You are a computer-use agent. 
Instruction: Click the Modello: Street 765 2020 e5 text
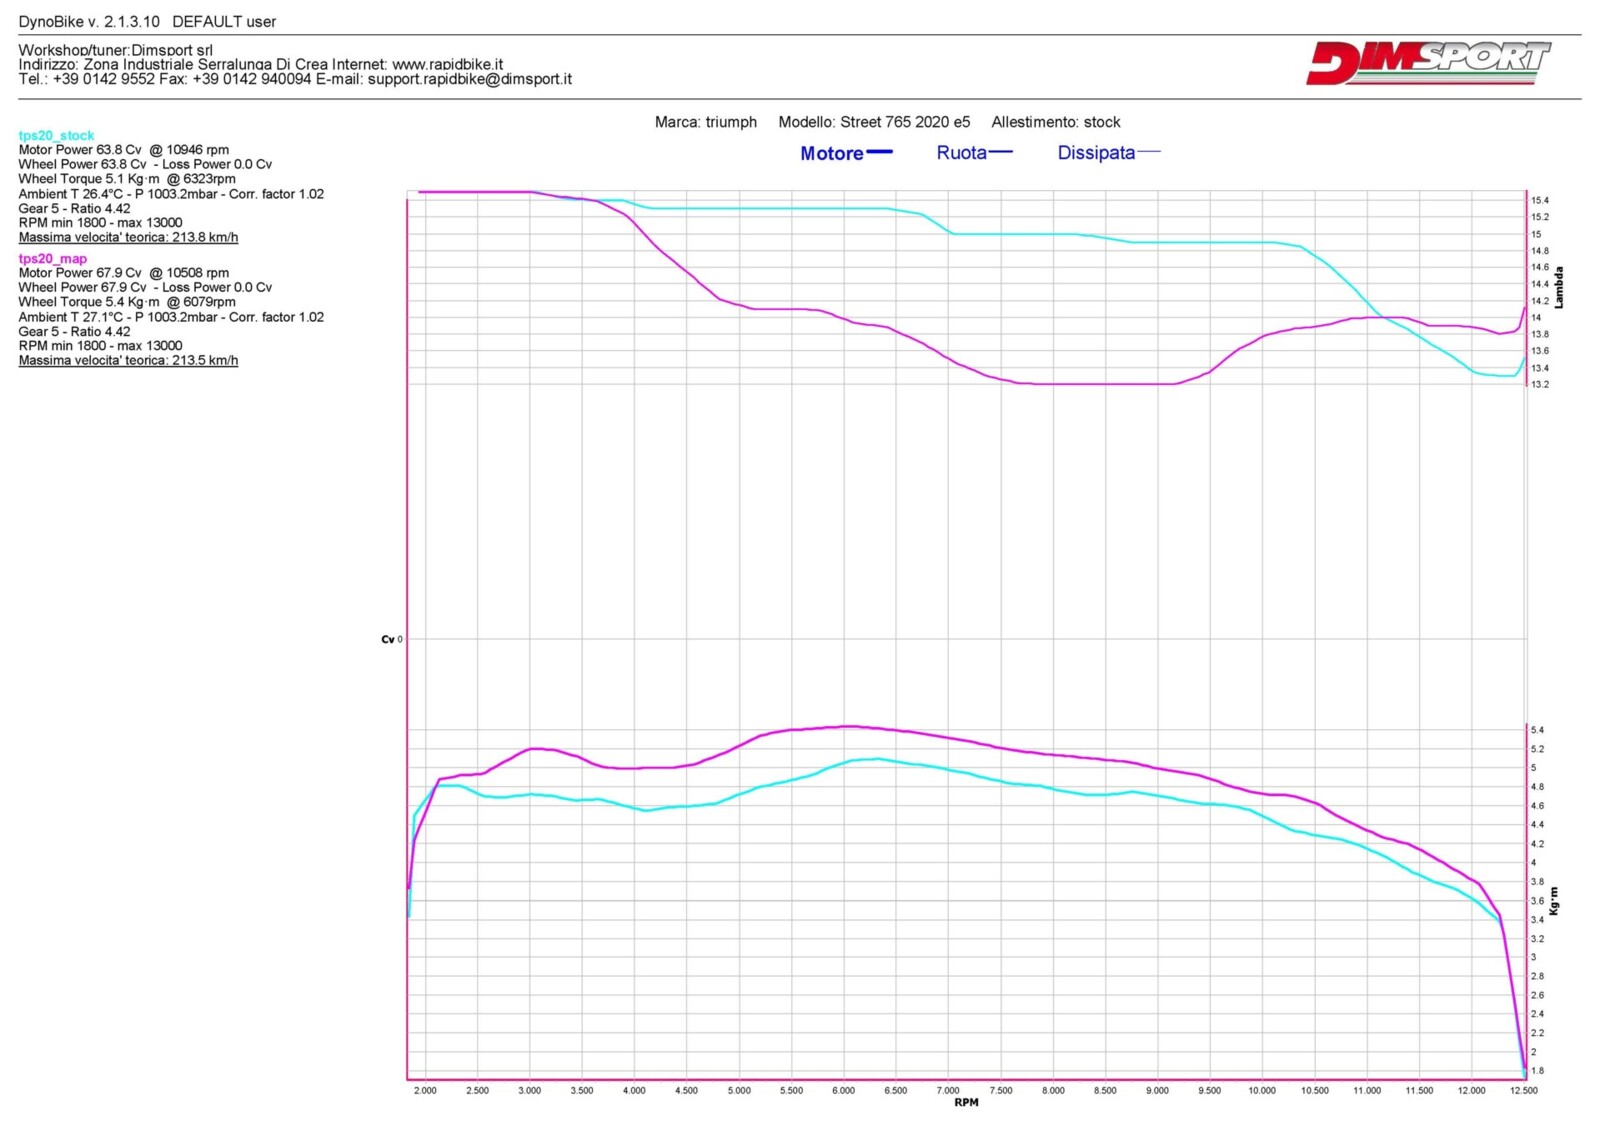[874, 122]
